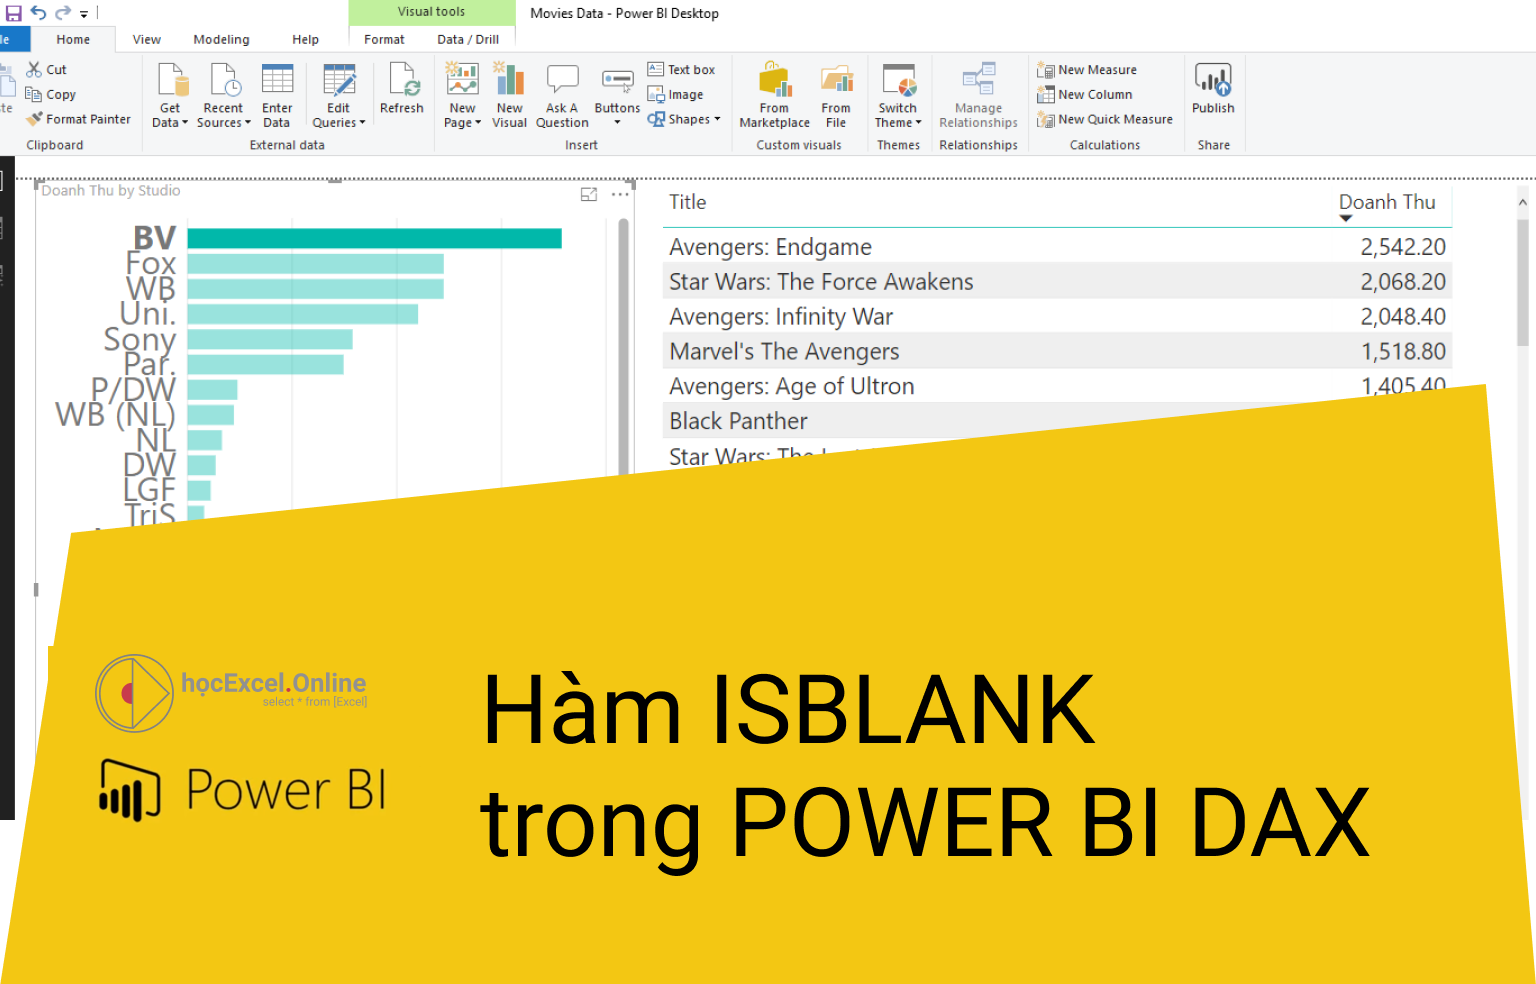Screen dimensions: 1536x984
Task: Open Switch Theme menu
Action: coord(898,96)
